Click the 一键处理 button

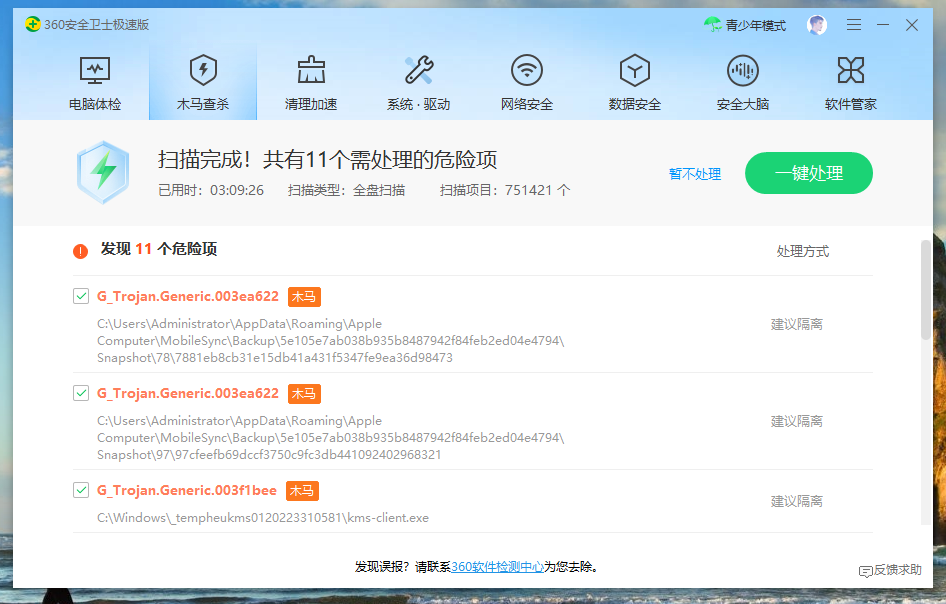(808, 173)
